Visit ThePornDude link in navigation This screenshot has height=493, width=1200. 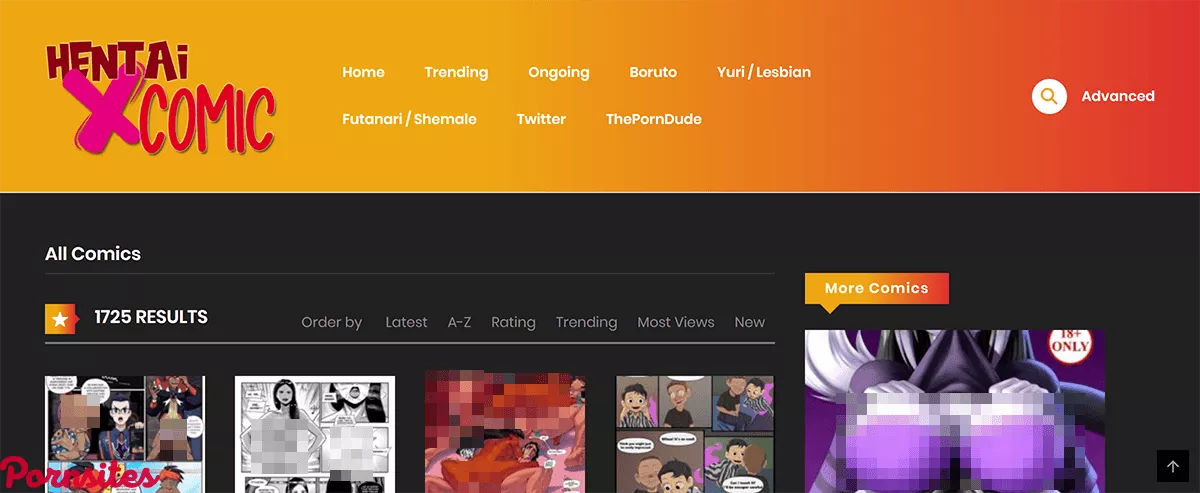point(653,119)
